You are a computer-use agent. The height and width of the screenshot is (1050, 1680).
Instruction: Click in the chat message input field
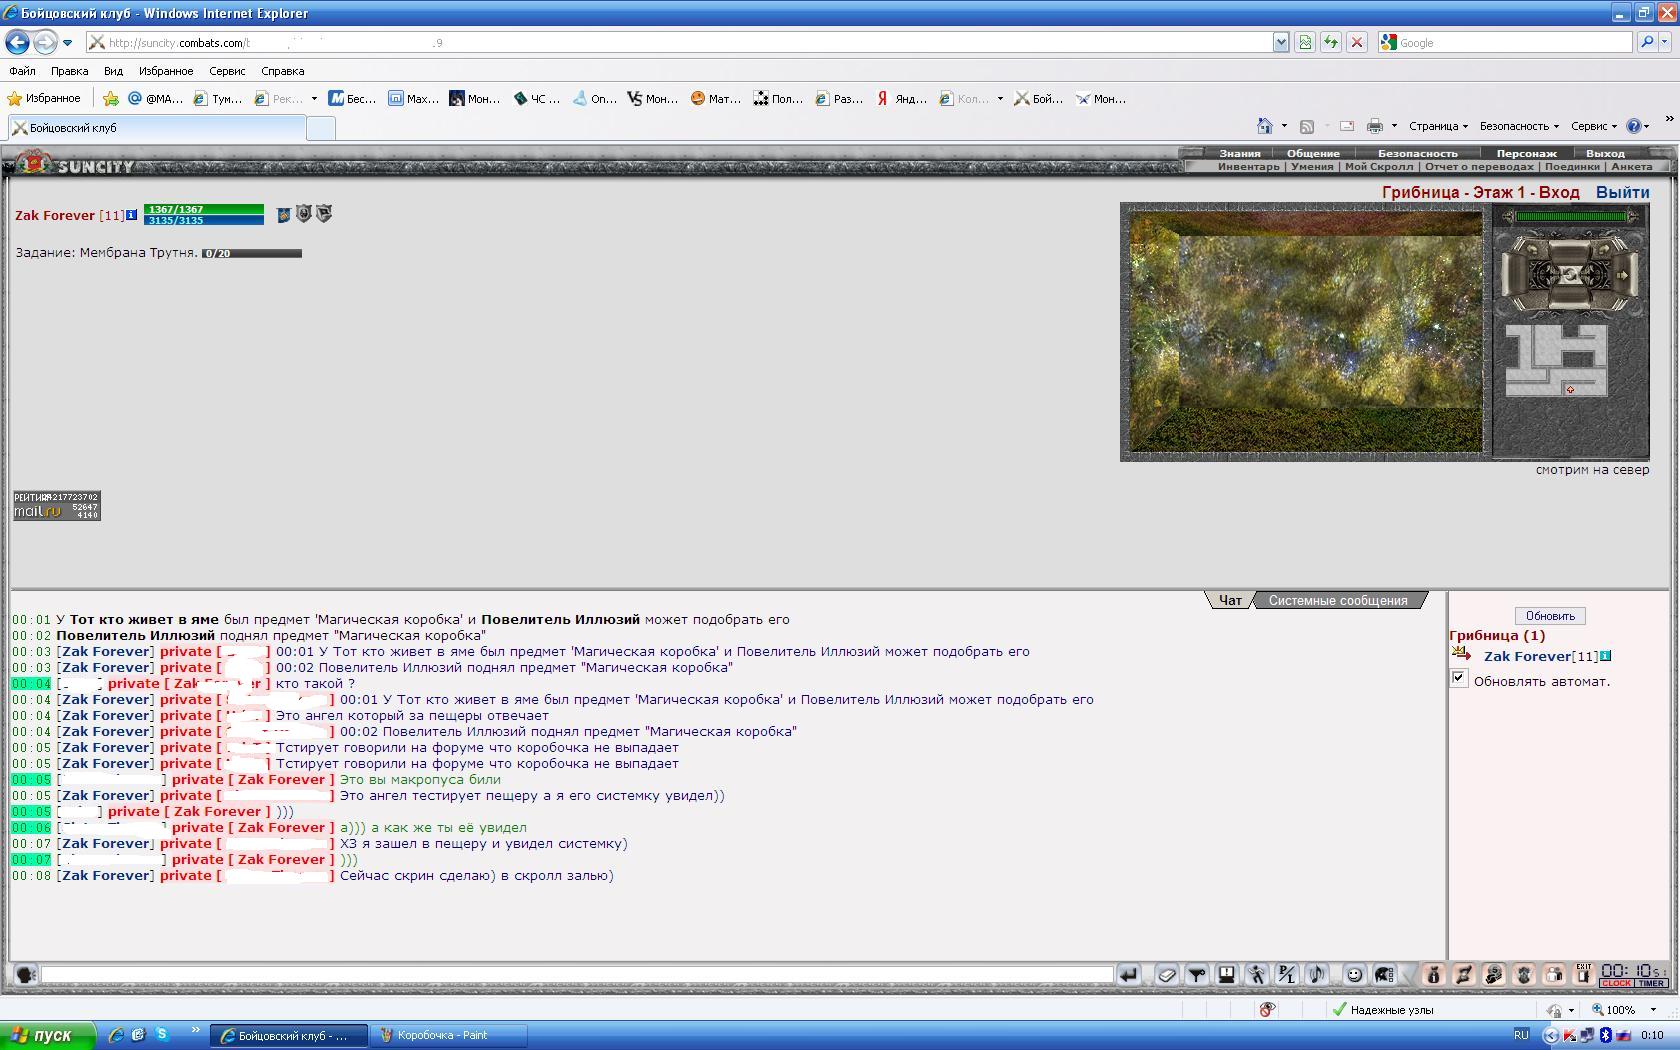(x=577, y=974)
